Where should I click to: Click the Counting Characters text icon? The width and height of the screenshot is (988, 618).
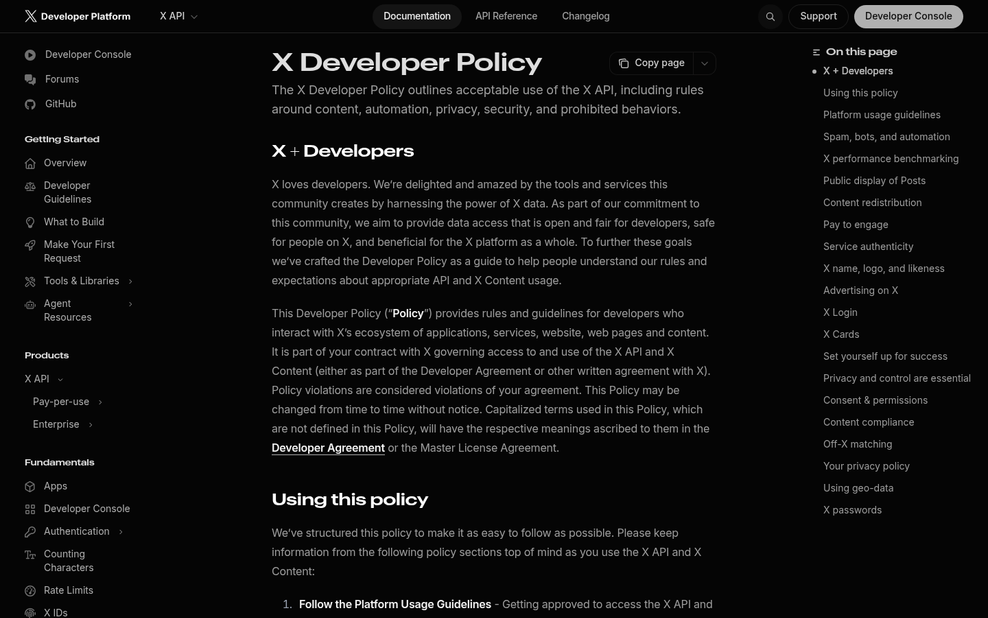pyautogui.click(x=30, y=554)
